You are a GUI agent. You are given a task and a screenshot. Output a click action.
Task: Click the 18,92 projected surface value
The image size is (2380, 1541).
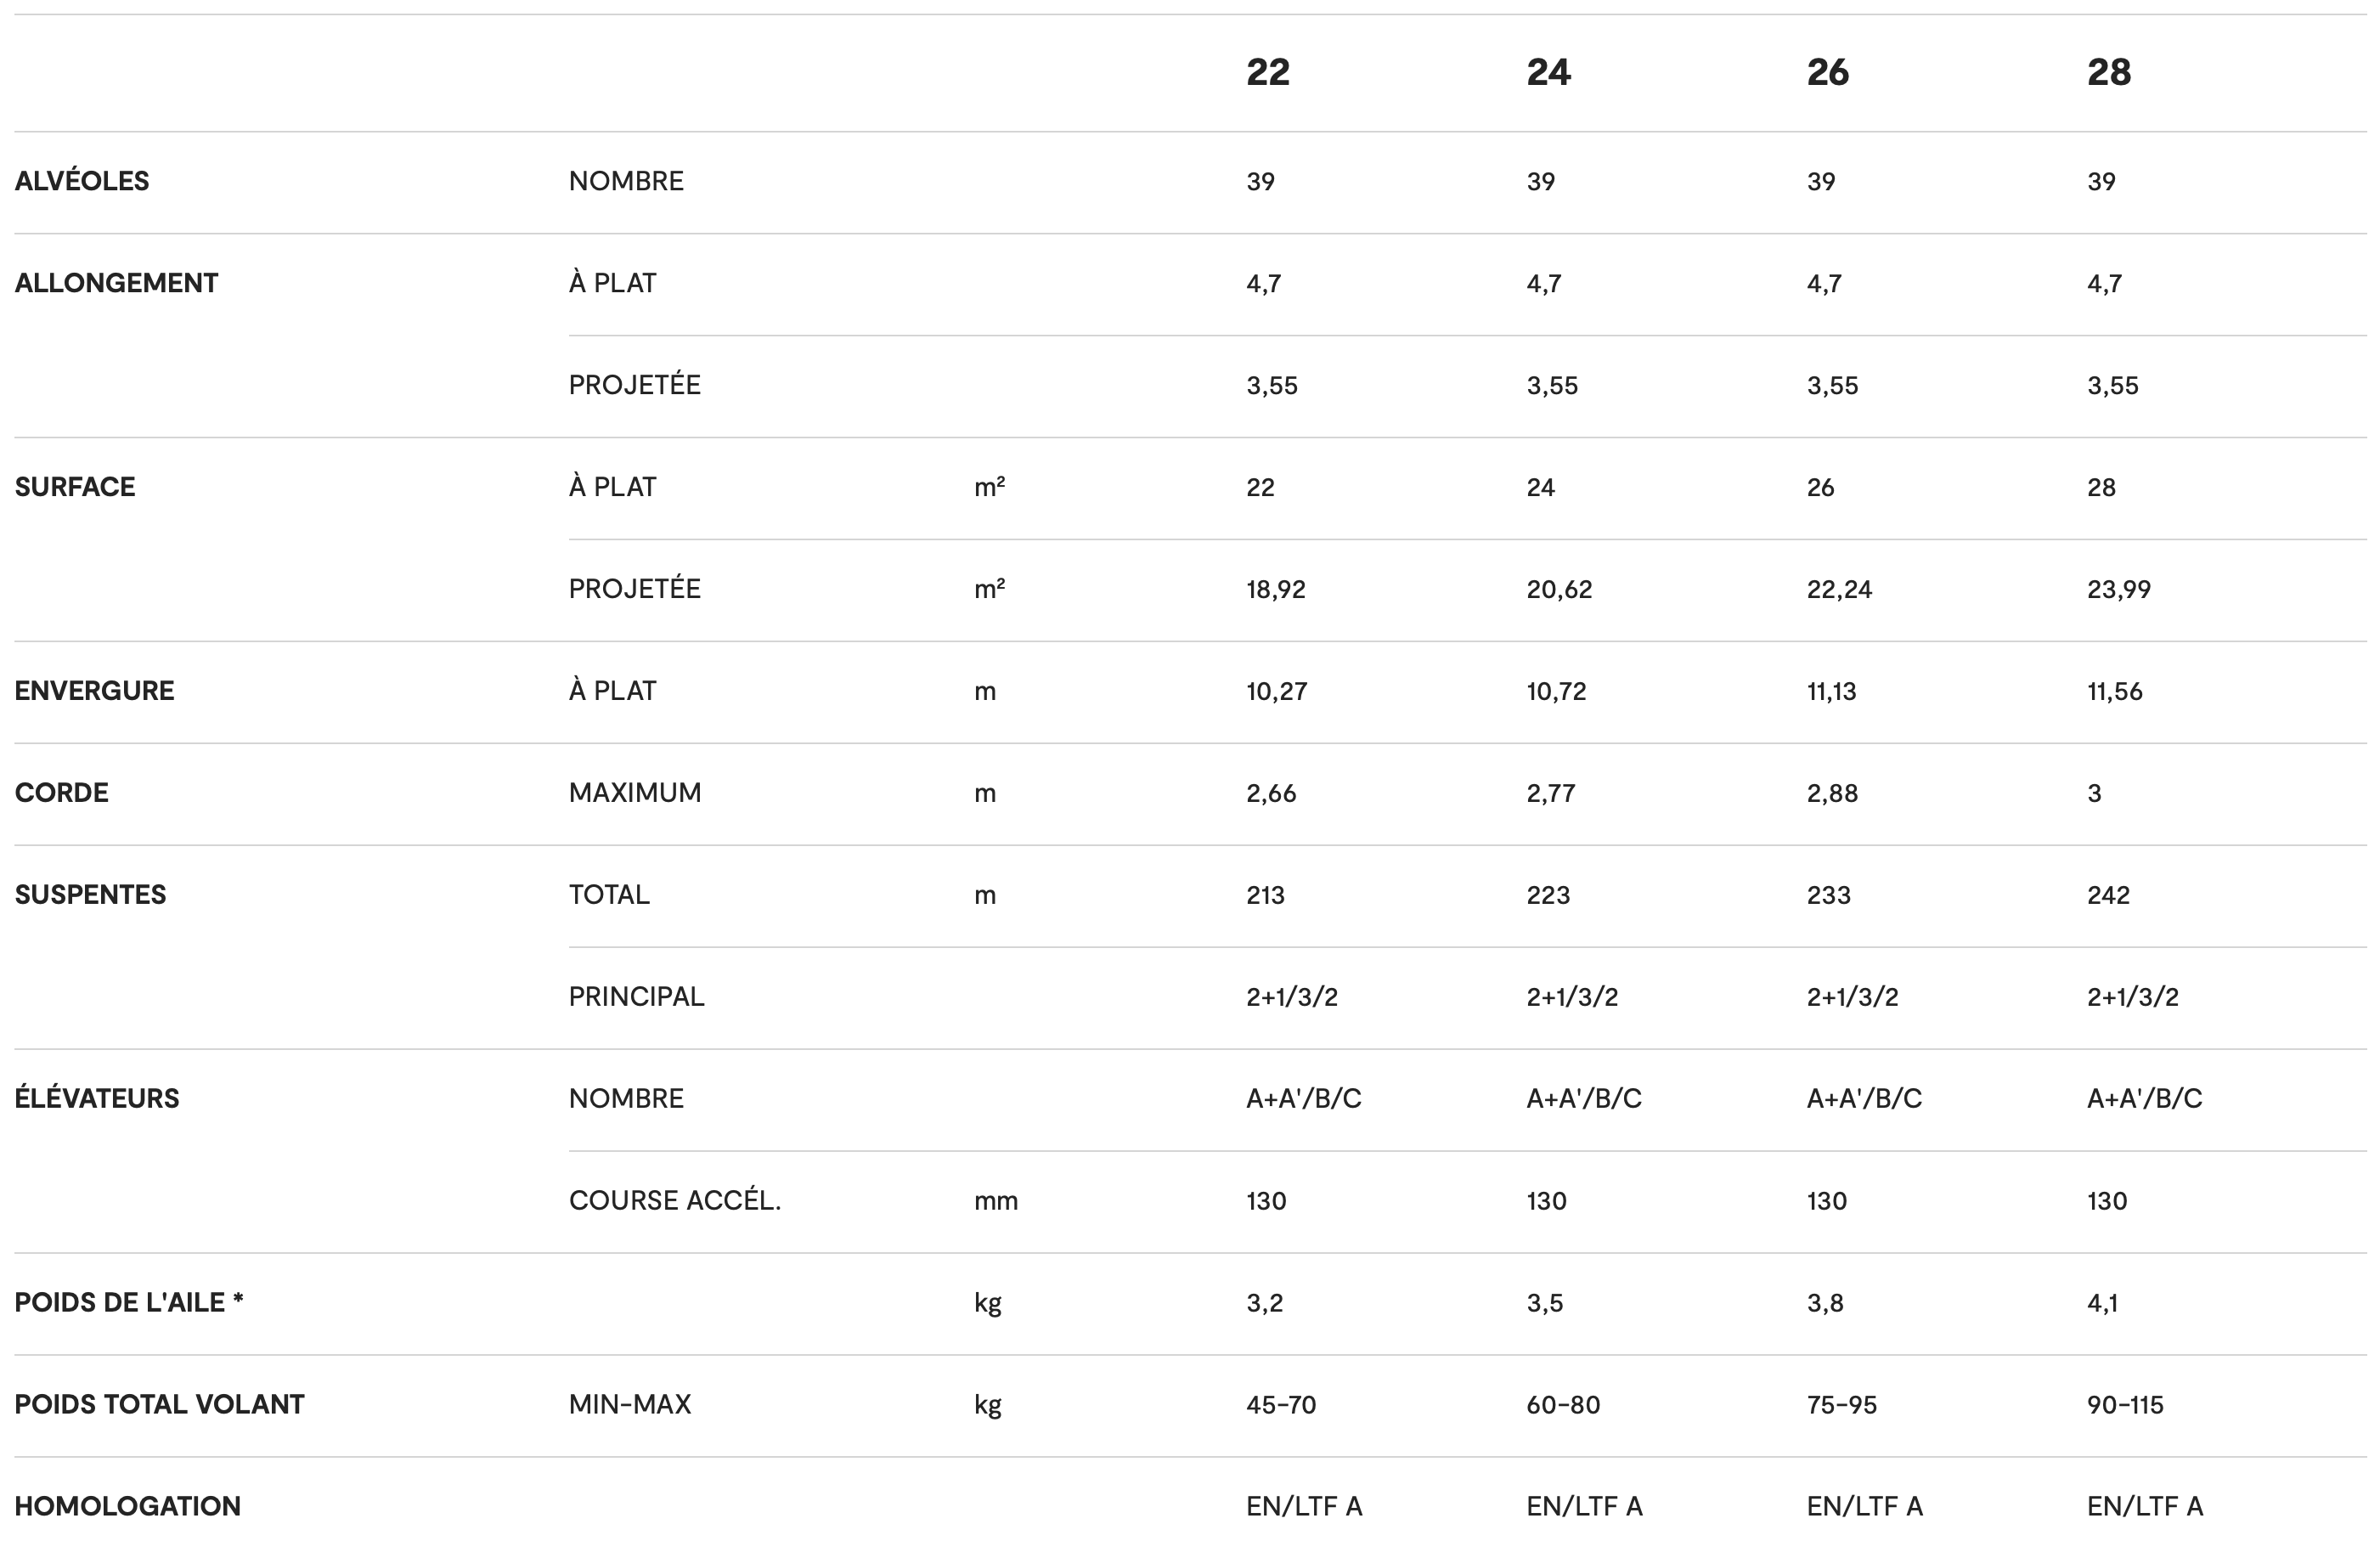1276,589
